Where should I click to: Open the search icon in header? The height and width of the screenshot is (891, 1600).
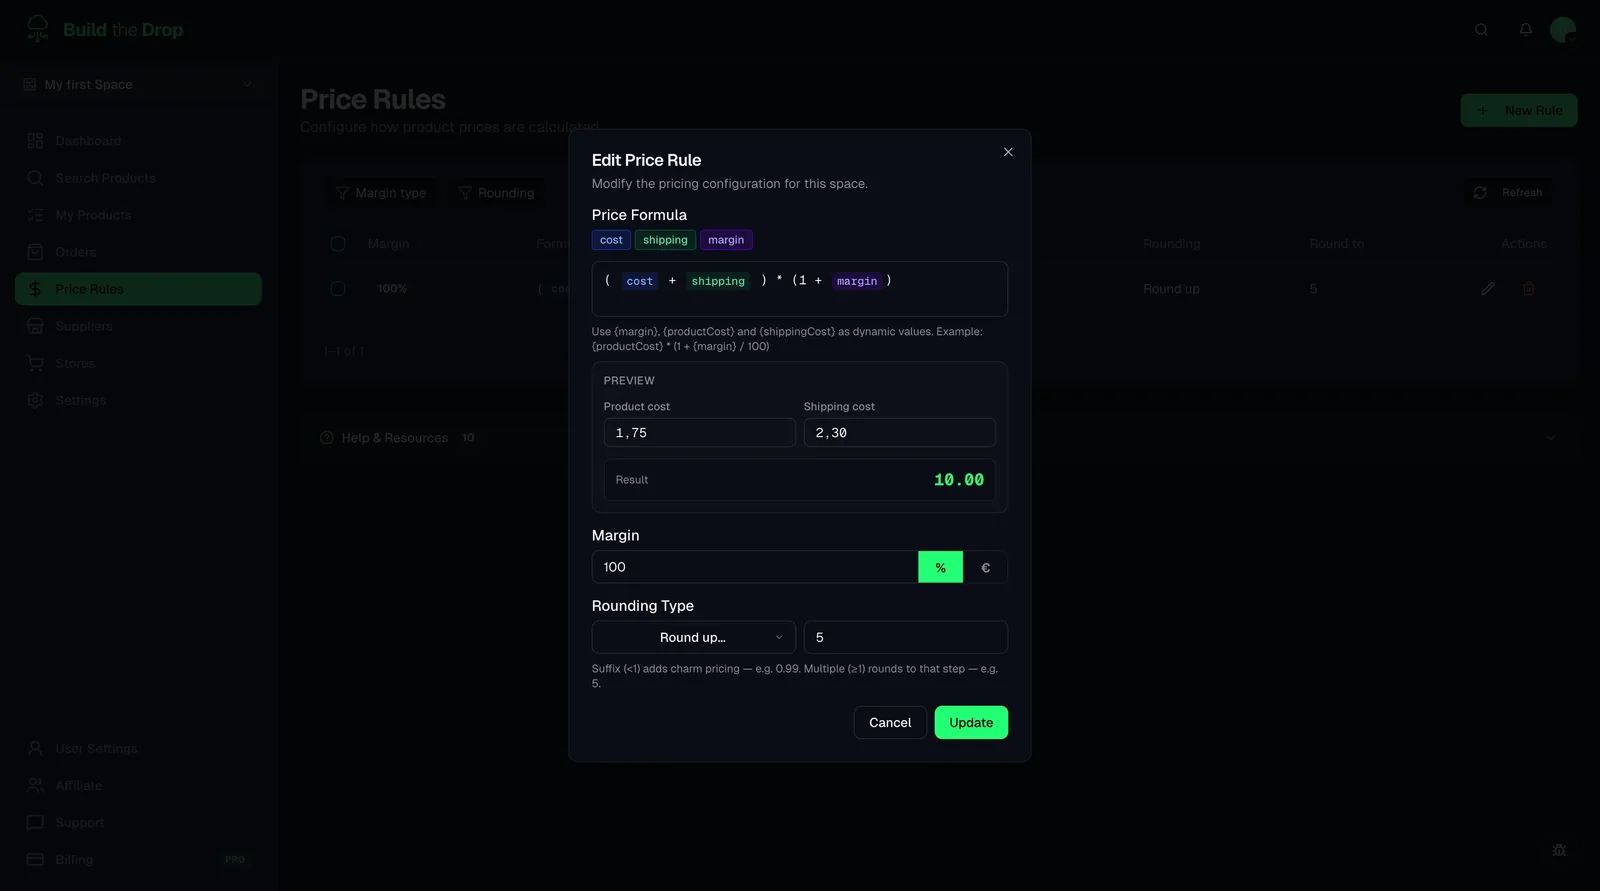[x=1481, y=30]
